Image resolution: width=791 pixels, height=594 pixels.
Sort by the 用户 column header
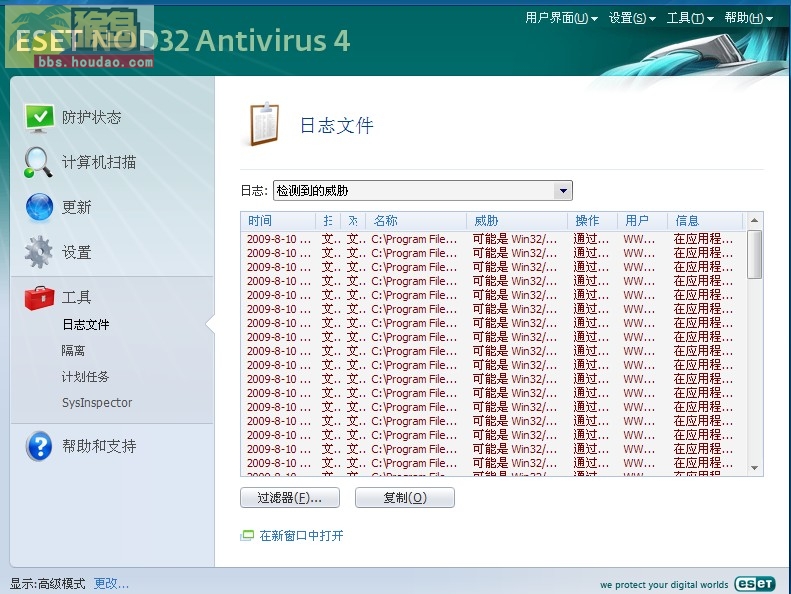[643, 221]
